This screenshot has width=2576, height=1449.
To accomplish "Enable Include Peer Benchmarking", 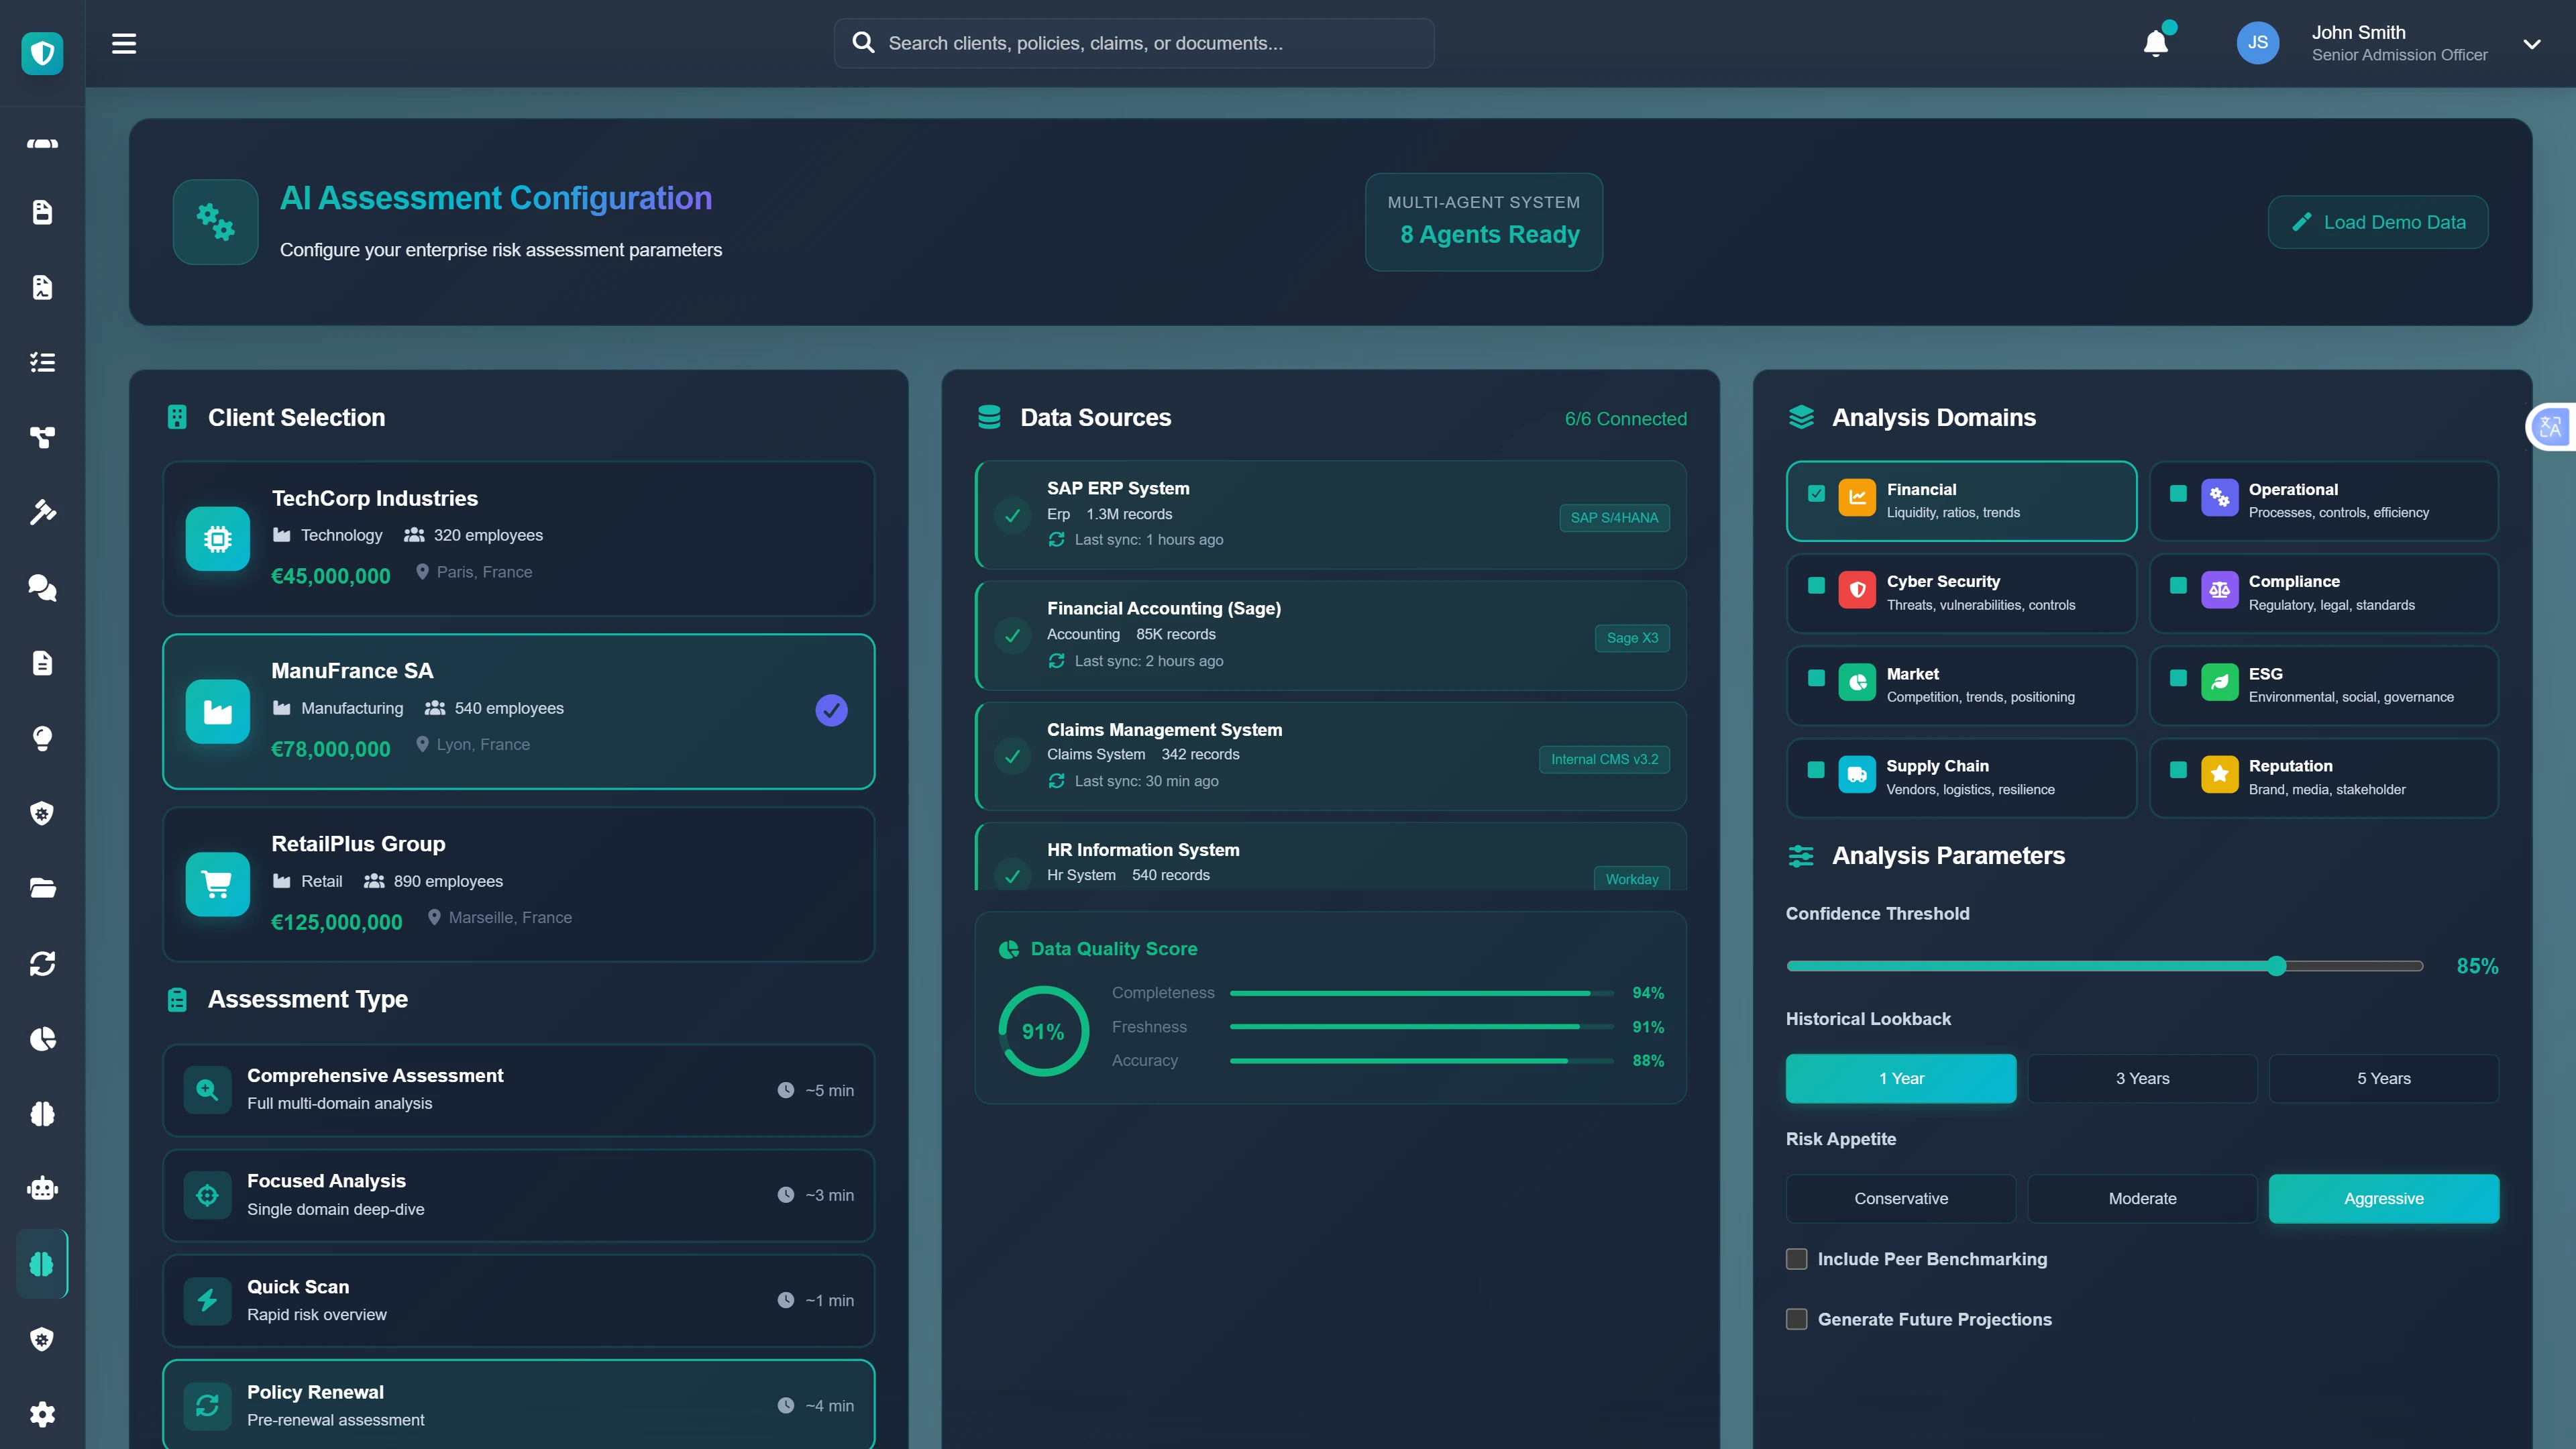I will (x=1797, y=1259).
